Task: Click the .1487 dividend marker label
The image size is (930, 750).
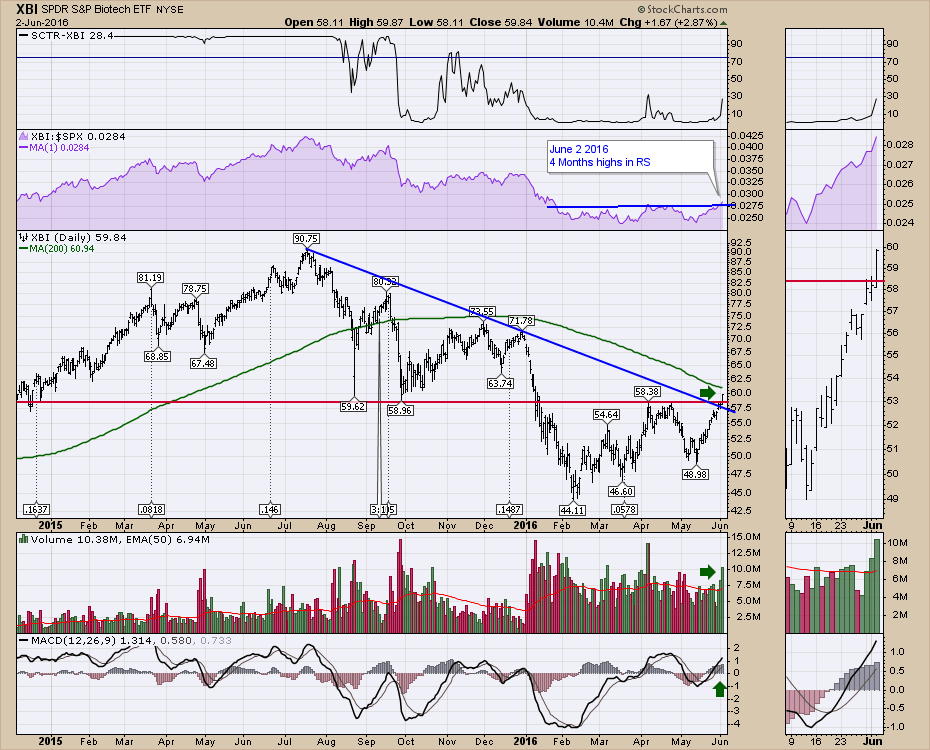Action: click(x=509, y=509)
